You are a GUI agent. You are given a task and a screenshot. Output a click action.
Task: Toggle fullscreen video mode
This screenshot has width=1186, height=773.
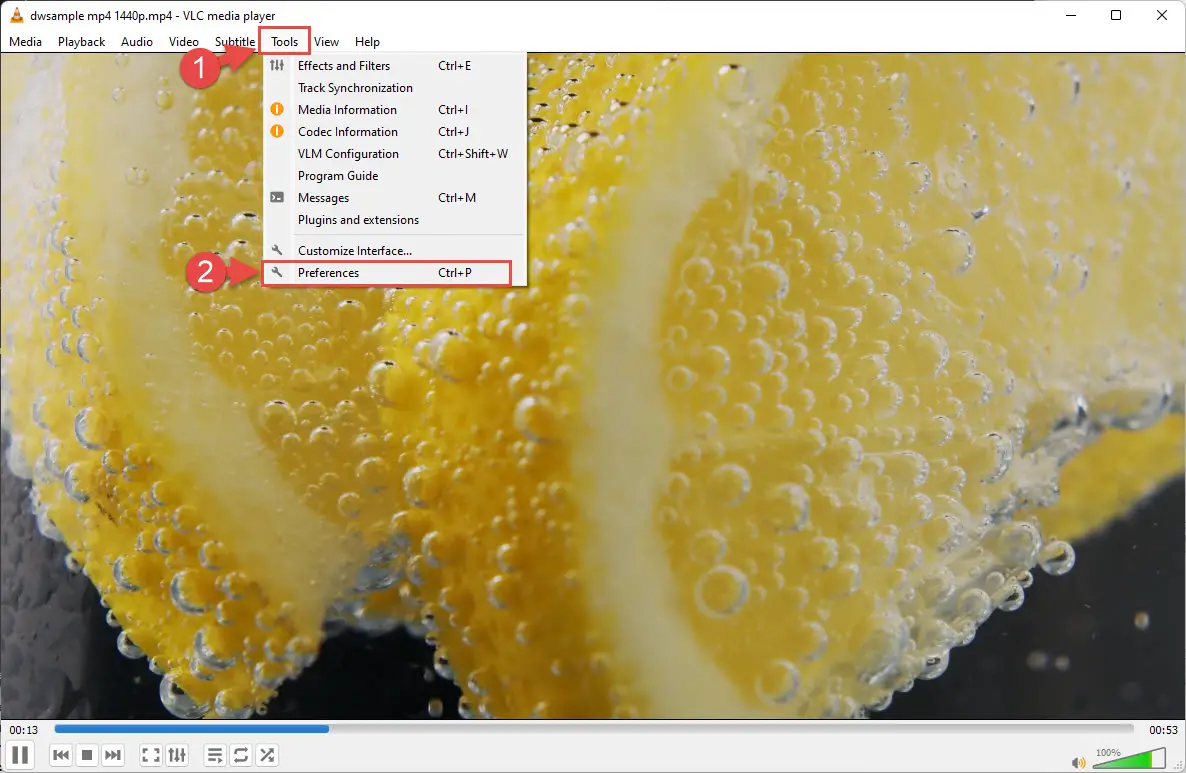[x=151, y=755]
